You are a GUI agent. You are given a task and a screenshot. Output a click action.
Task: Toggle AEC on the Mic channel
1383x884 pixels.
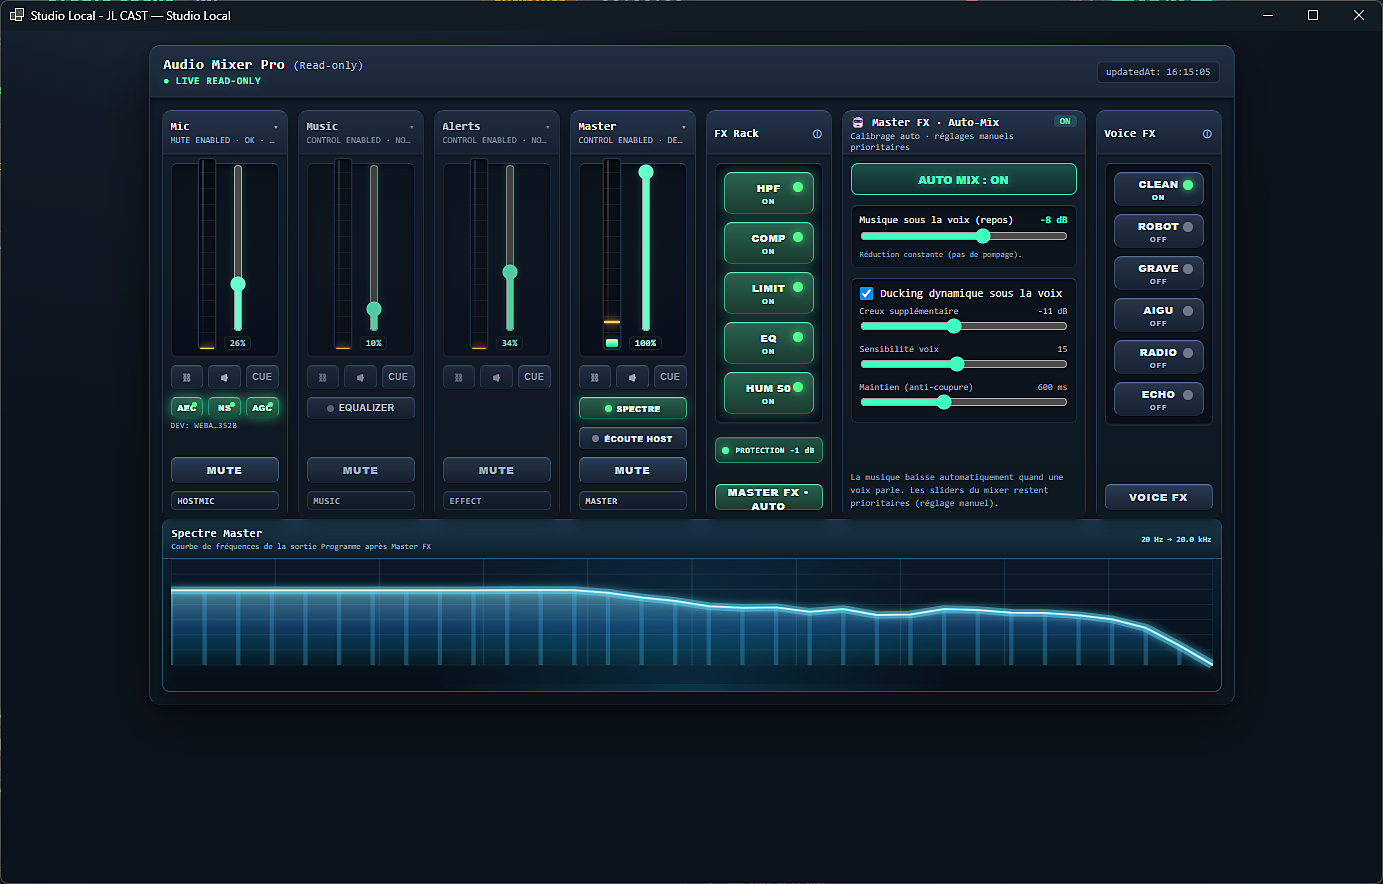[187, 407]
